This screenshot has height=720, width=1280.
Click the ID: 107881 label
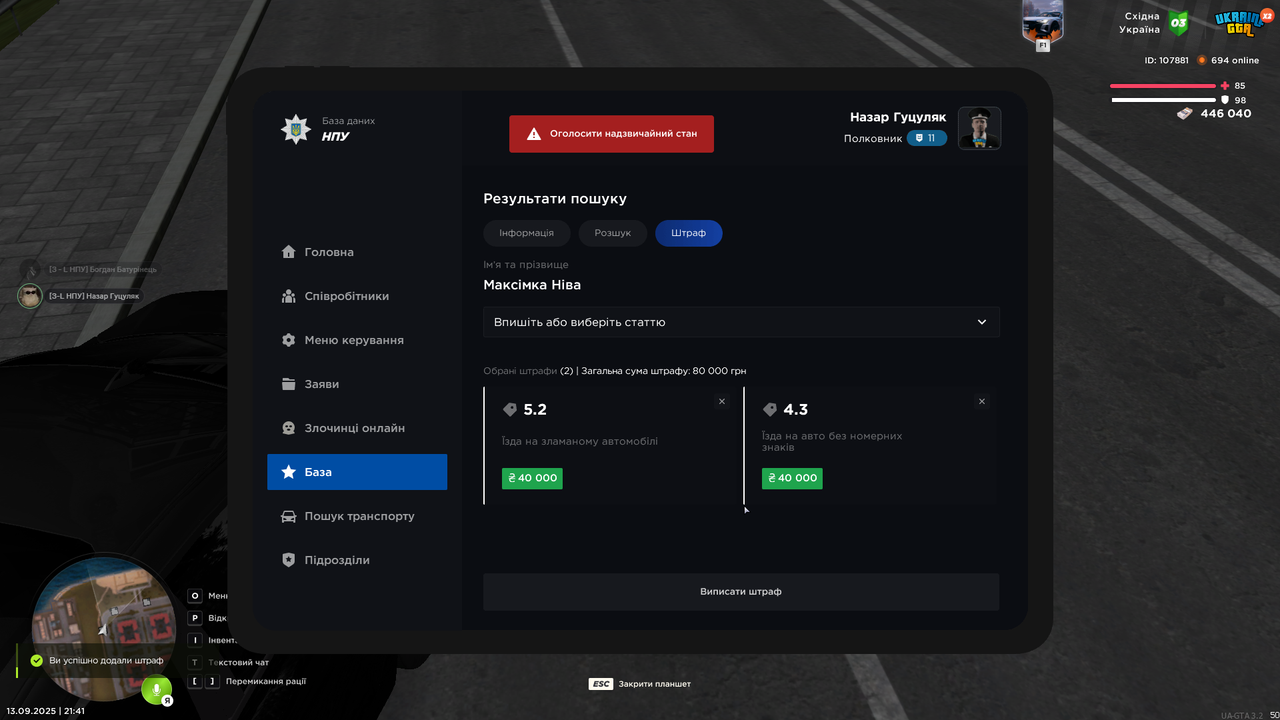[1167, 60]
